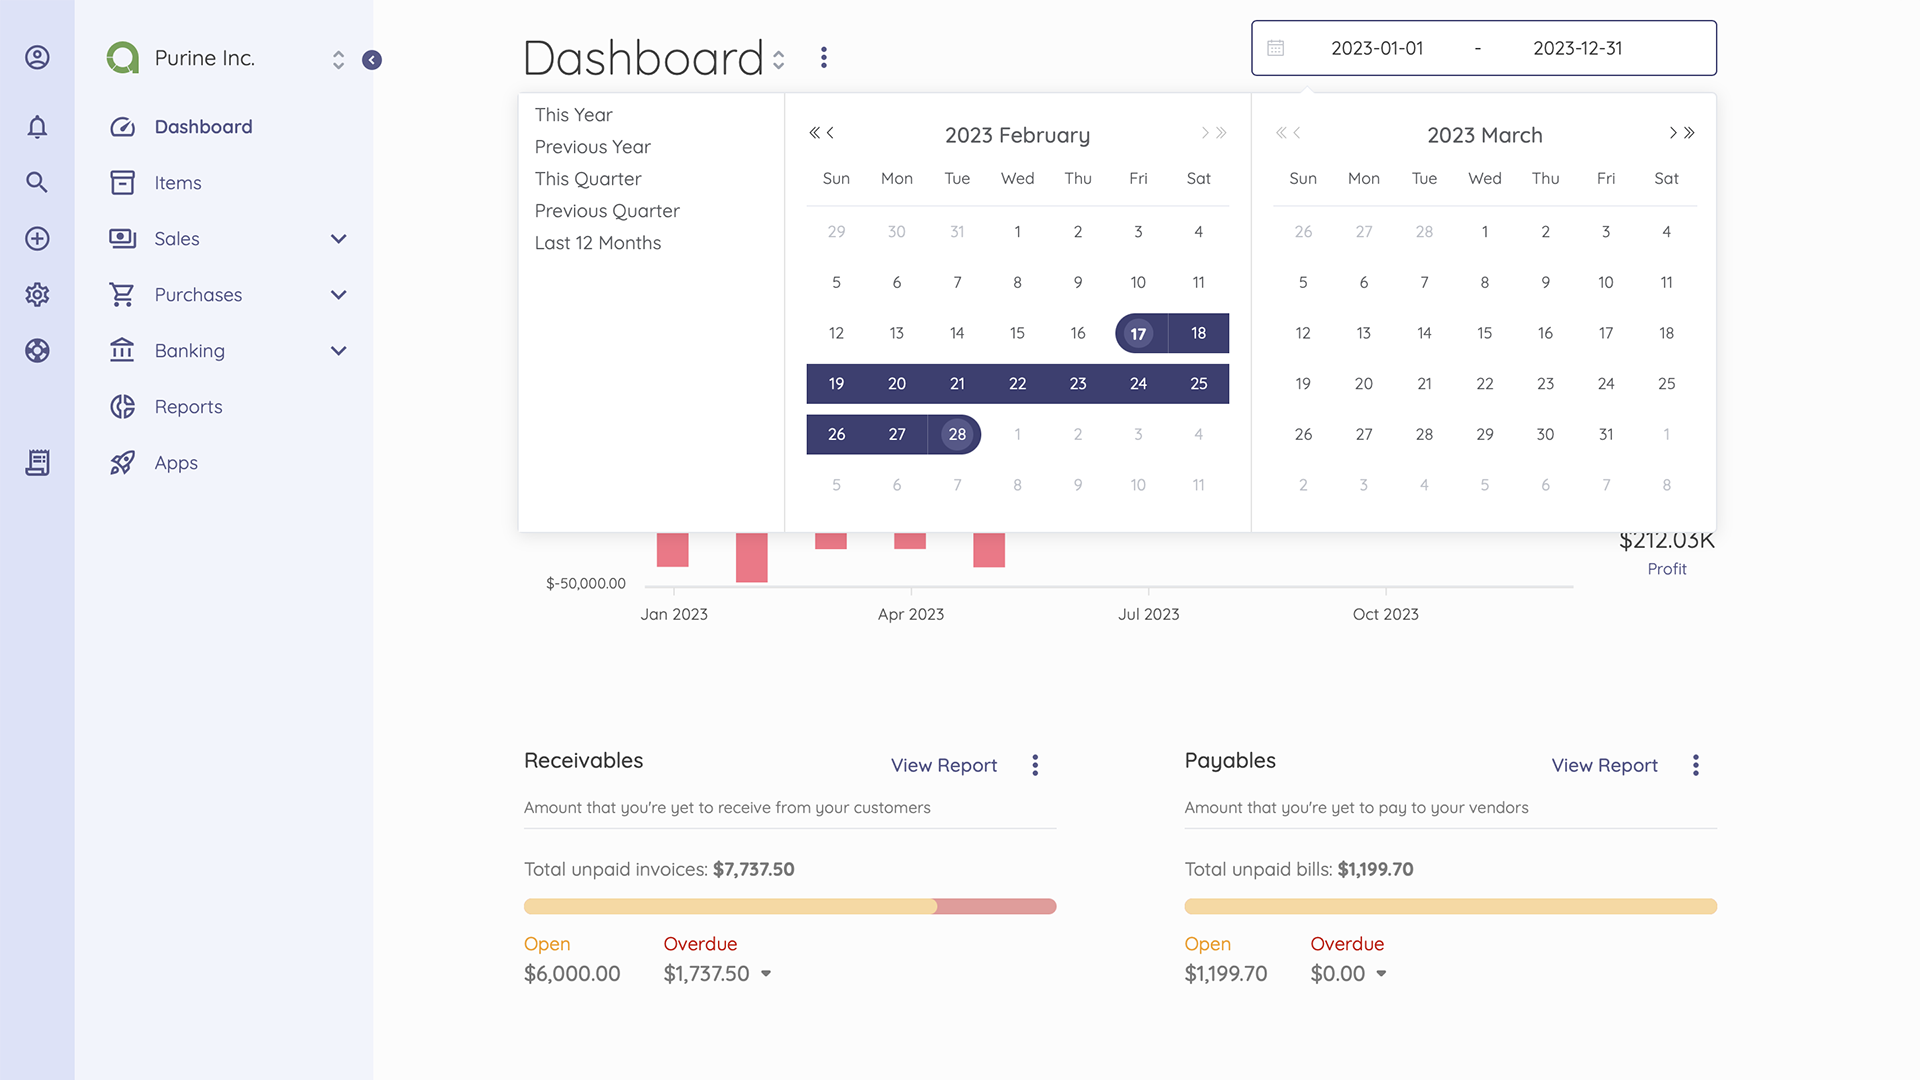1920x1080 pixels.
Task: Click Payables open amount progress bar
Action: 1450,906
